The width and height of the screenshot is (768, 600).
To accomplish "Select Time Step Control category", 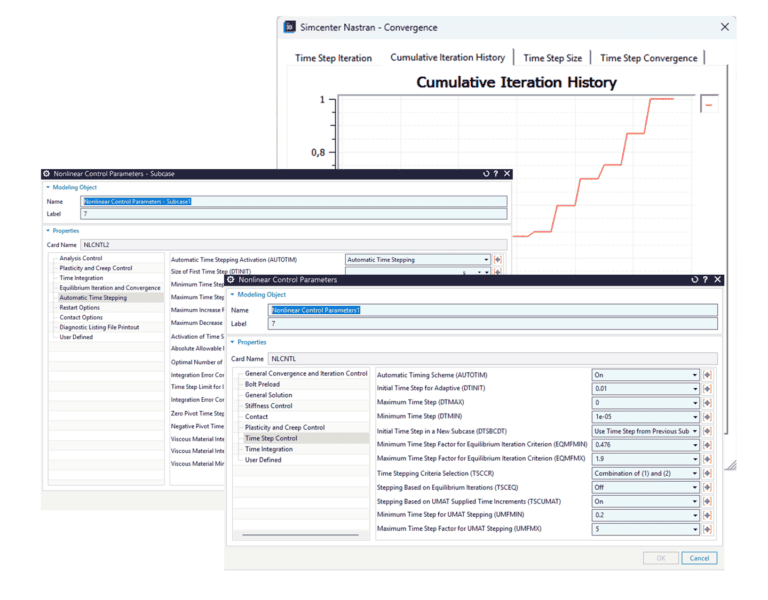I will click(271, 438).
